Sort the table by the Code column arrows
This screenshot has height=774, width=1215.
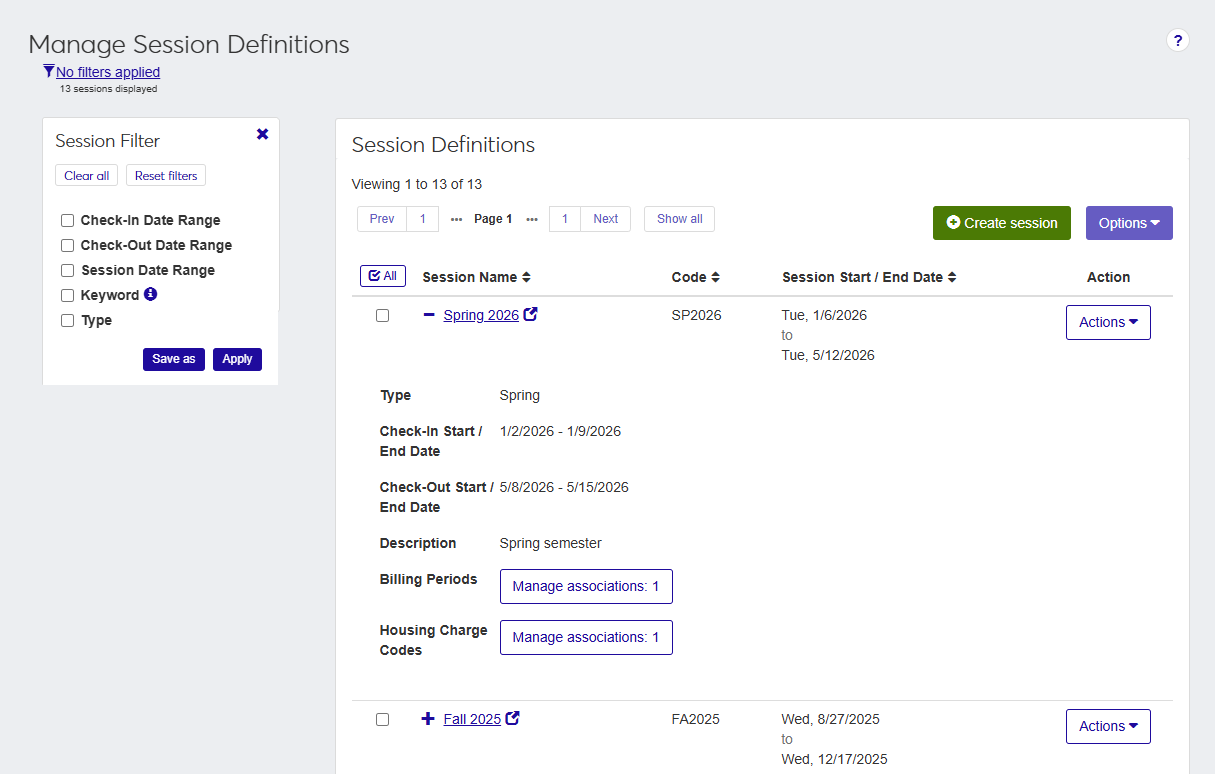[x=716, y=277]
